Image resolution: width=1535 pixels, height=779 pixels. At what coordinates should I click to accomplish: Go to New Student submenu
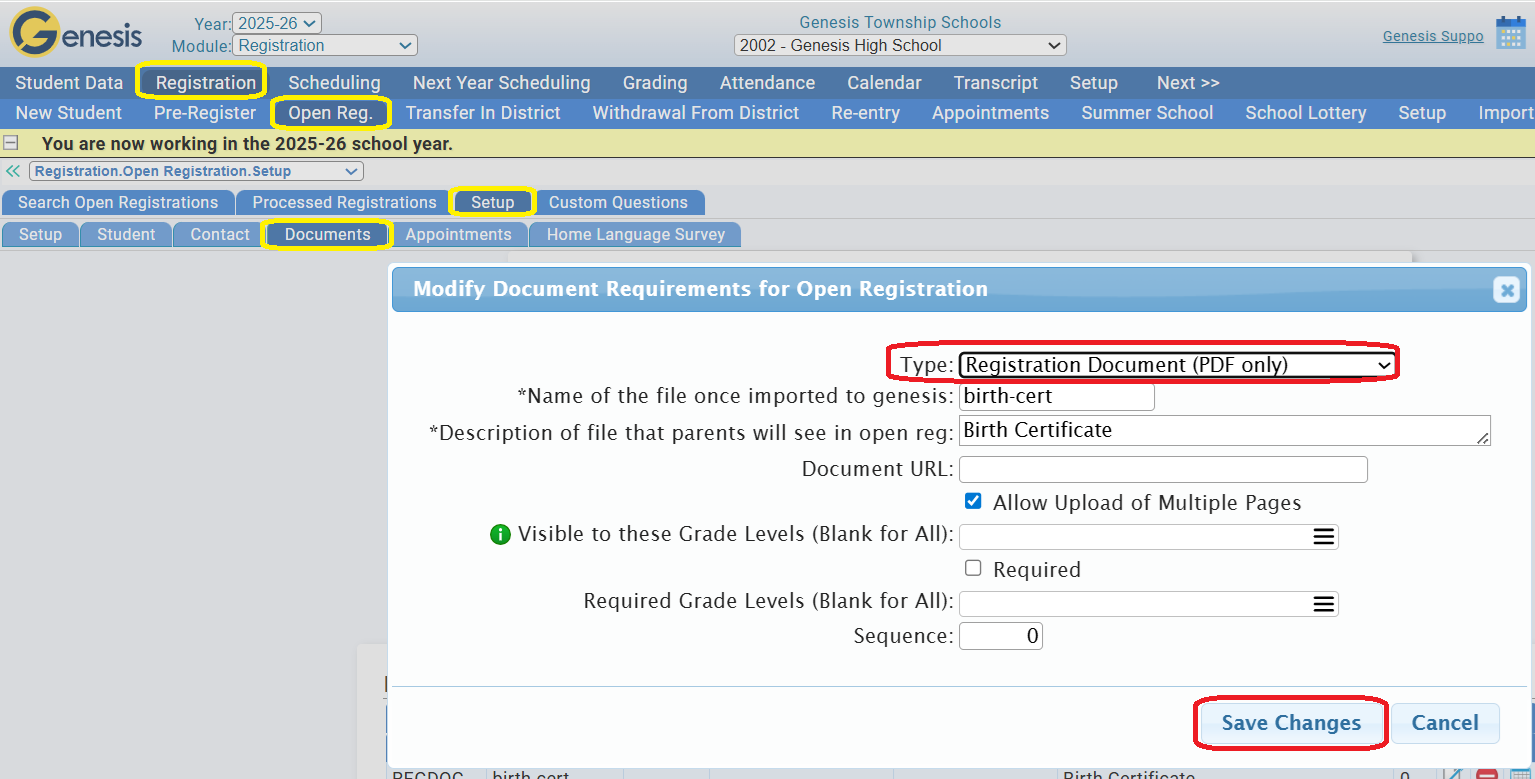[x=69, y=113]
